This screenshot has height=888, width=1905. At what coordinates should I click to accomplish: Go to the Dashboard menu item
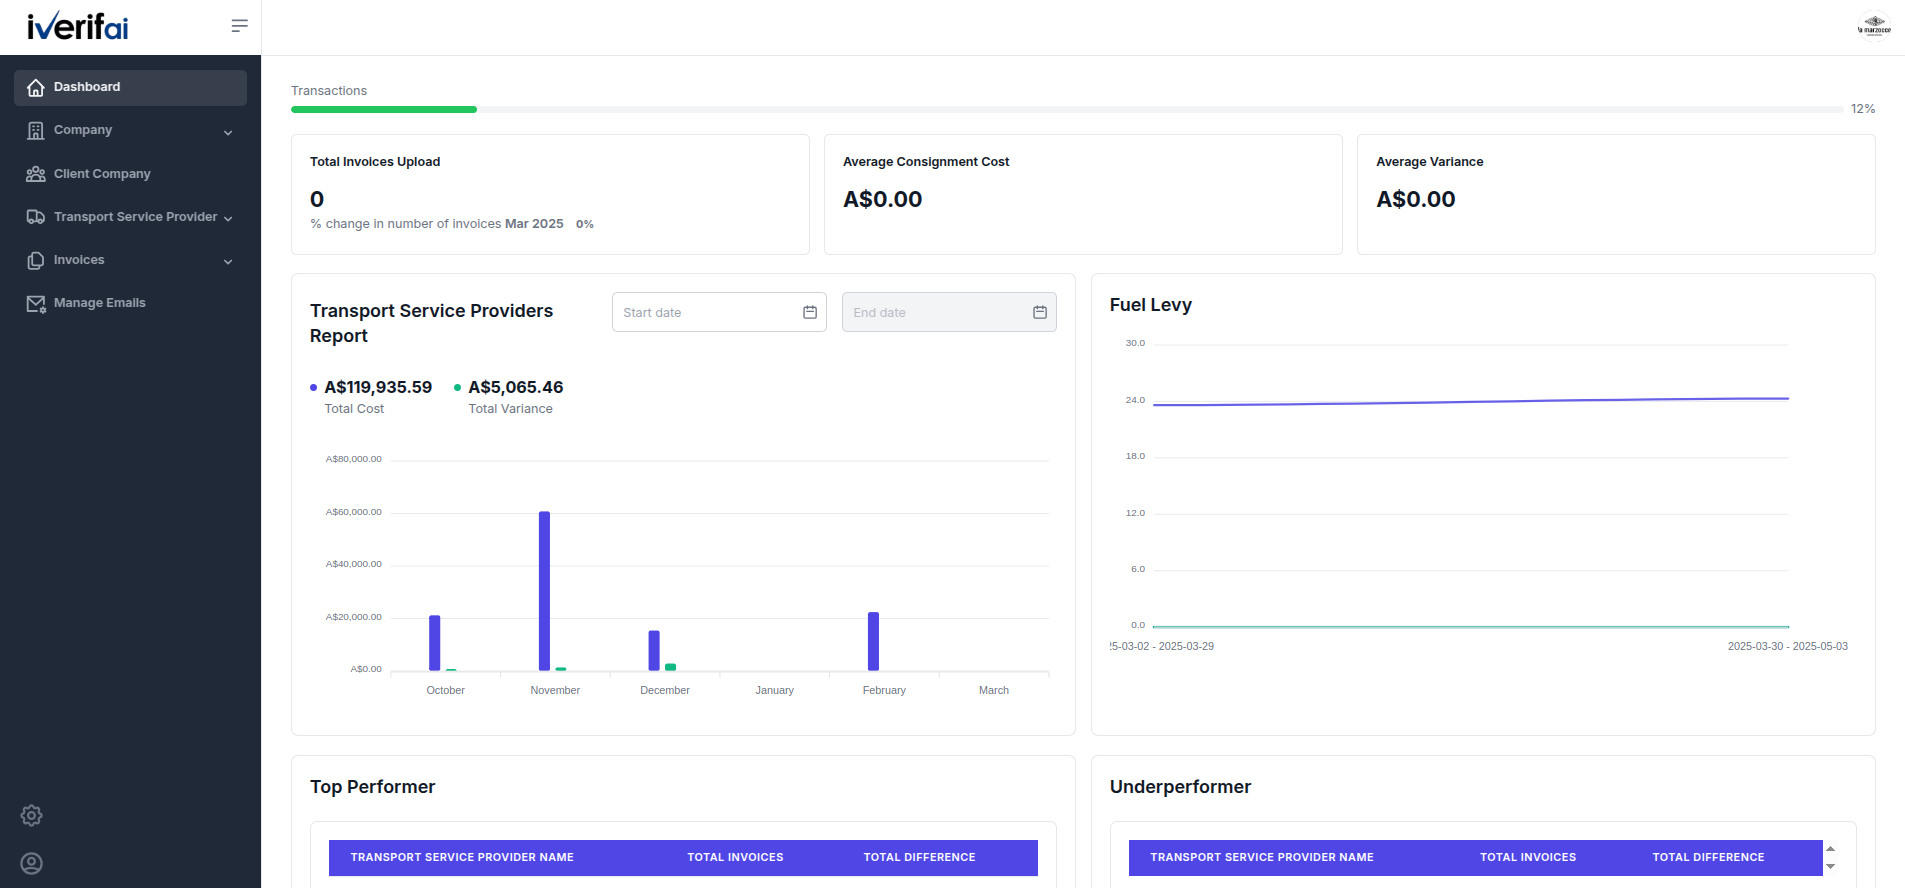click(130, 88)
